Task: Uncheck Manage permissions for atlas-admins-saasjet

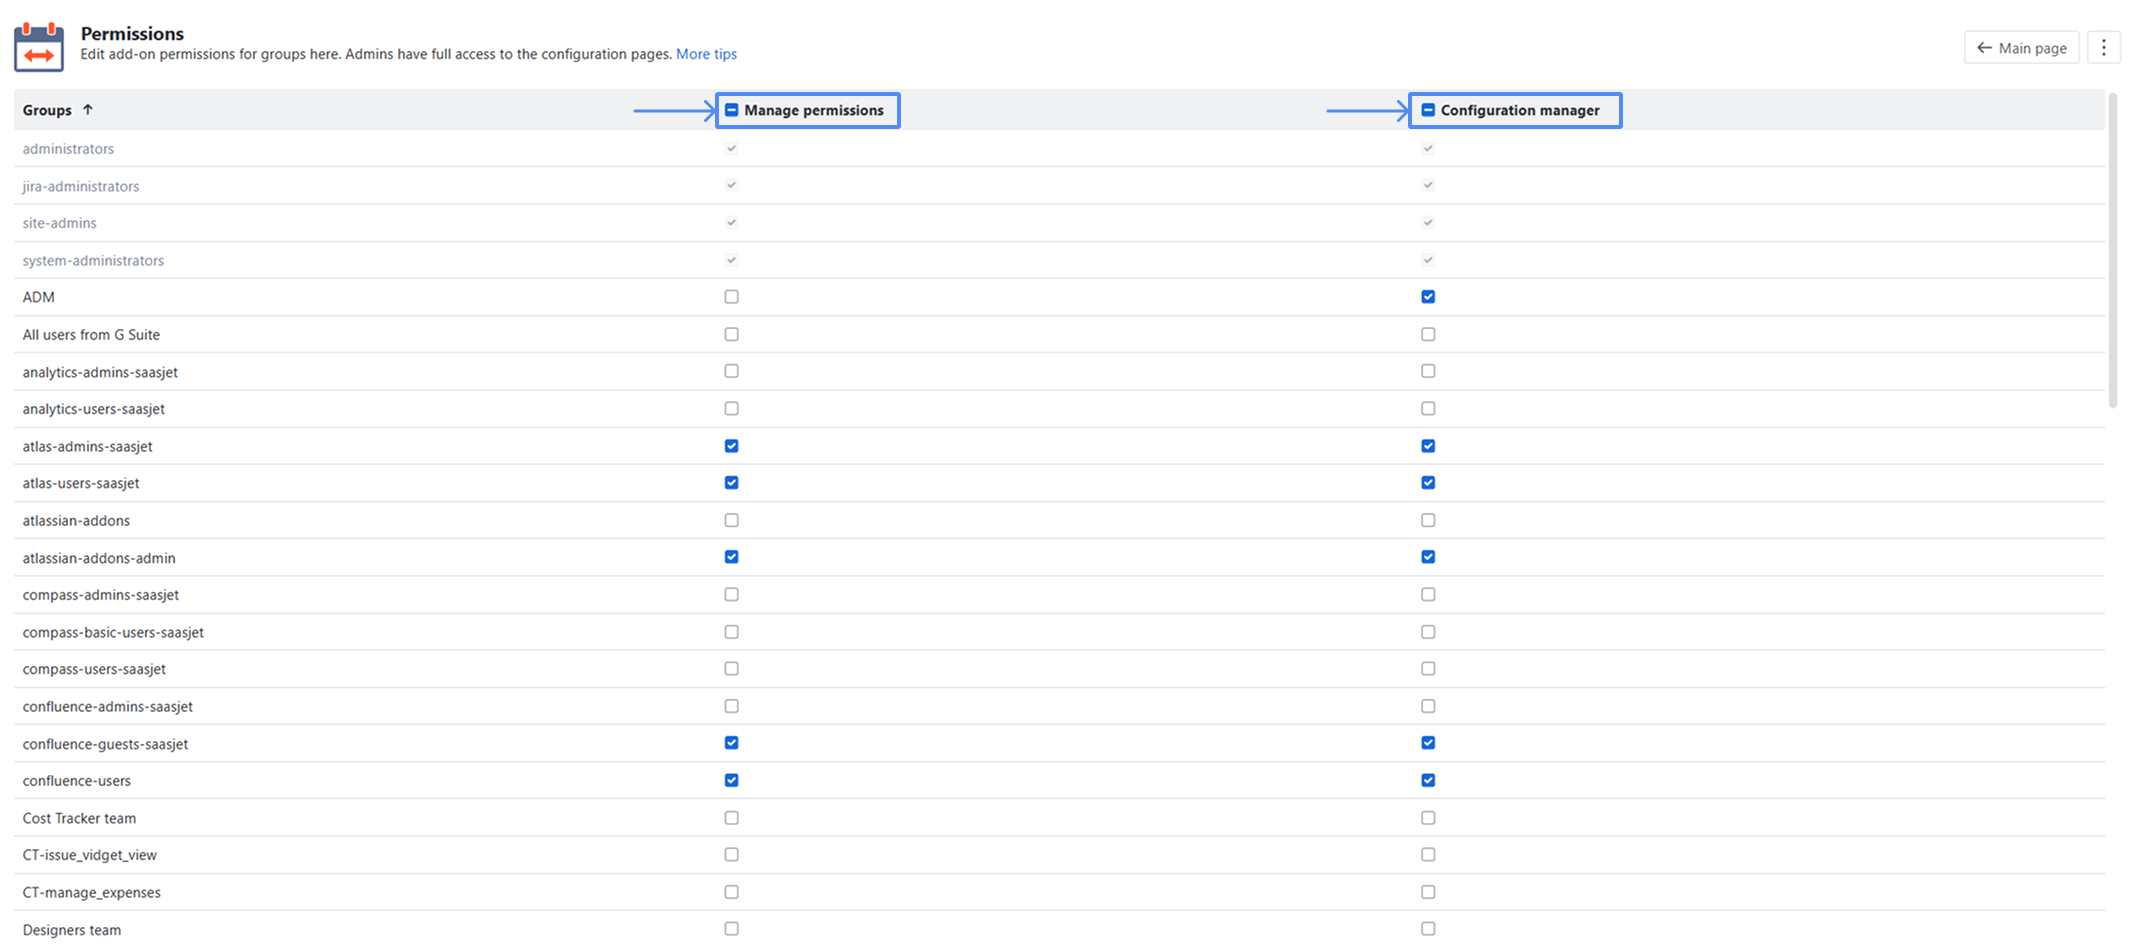Action: [732, 446]
